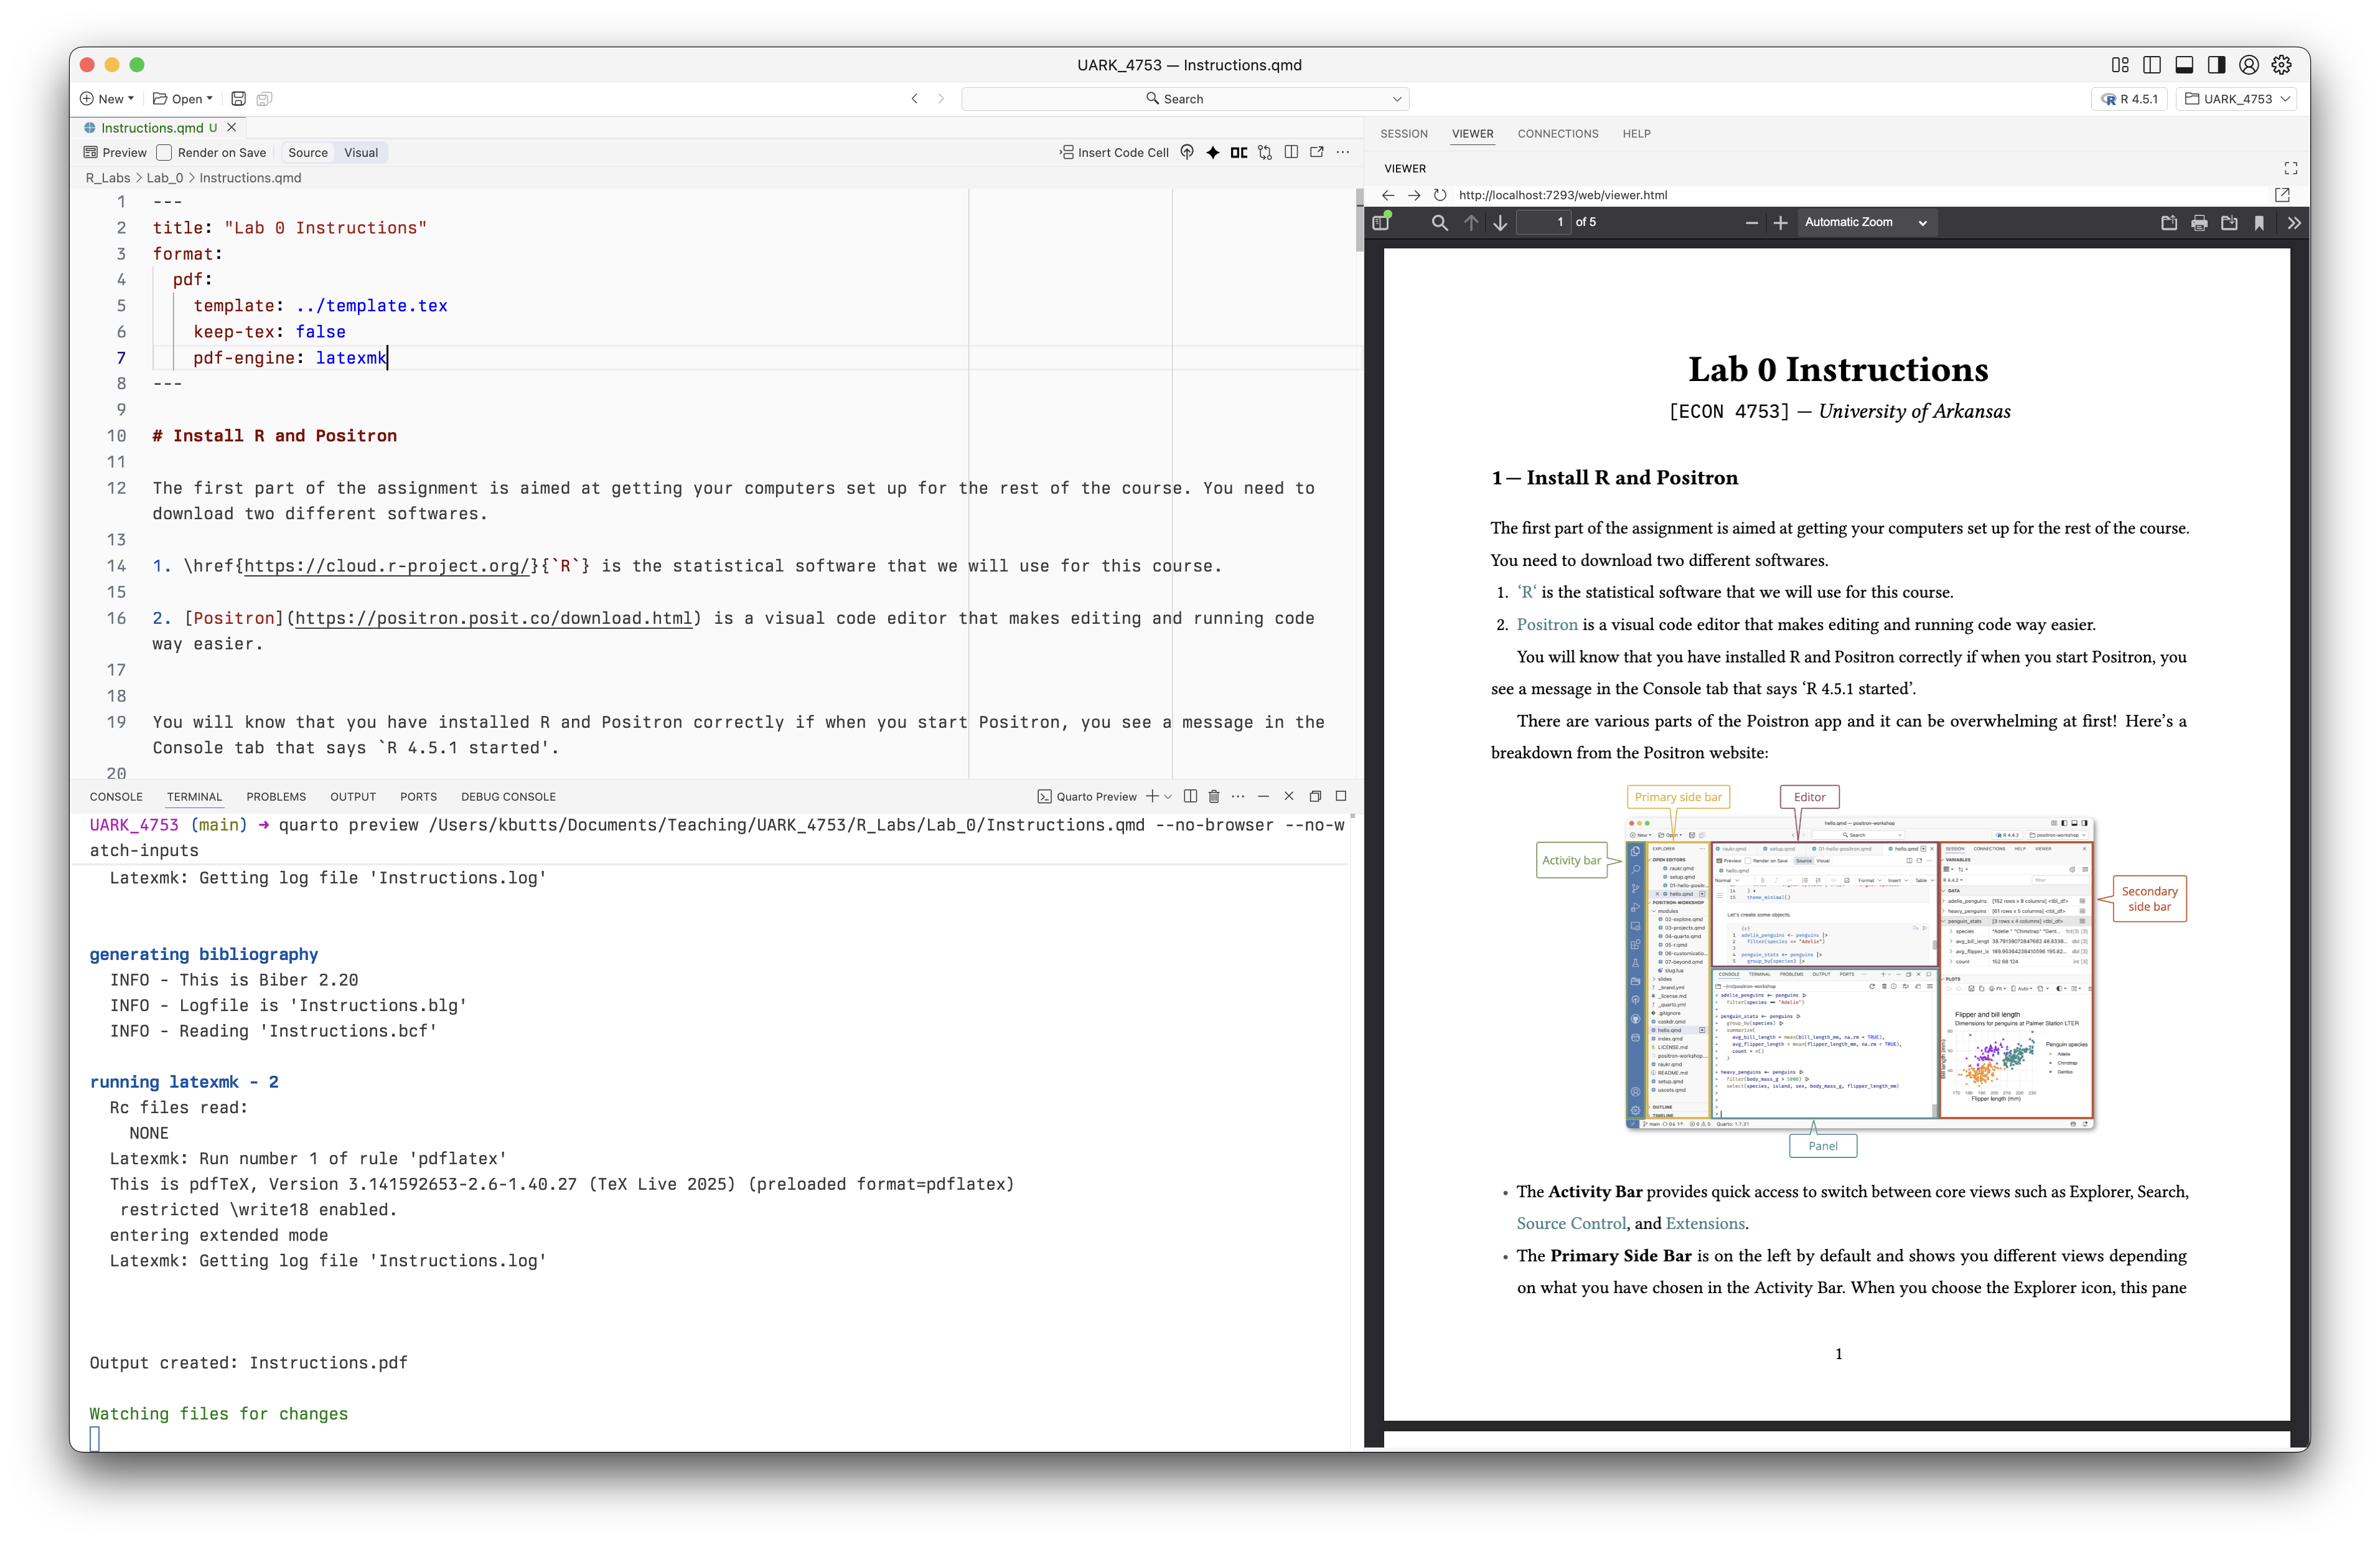Screen dimensions: 2380x1544
Task: Expand the search bar dropdown chevron
Action: 1397,99
